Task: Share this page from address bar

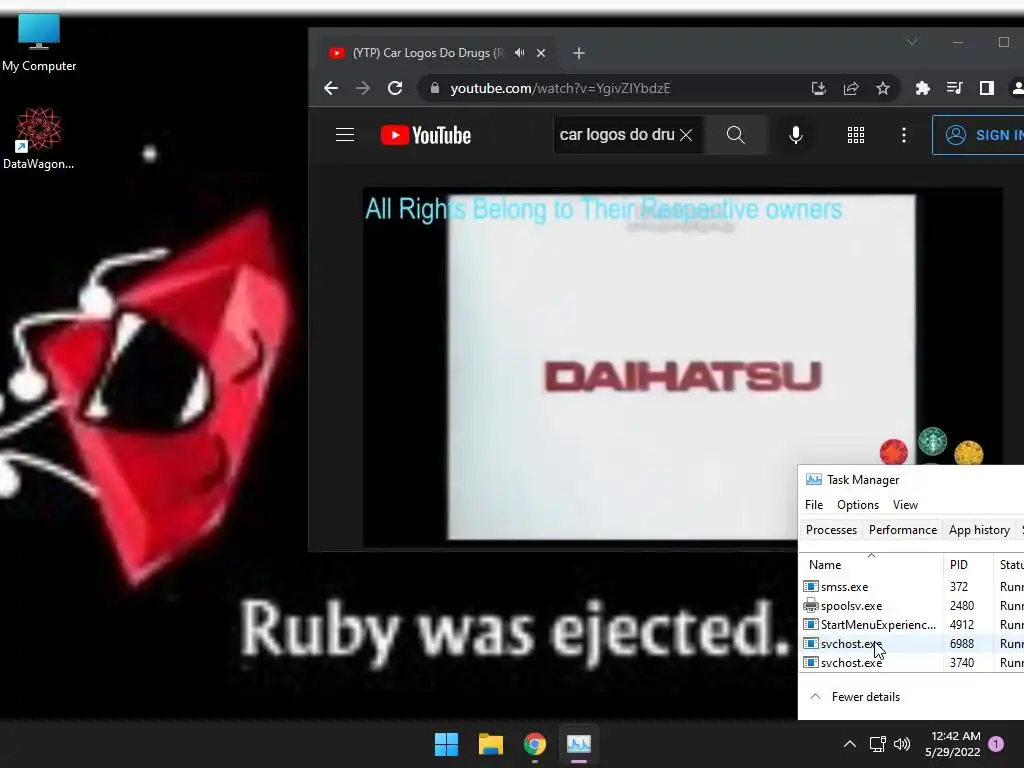Action: 851,88
